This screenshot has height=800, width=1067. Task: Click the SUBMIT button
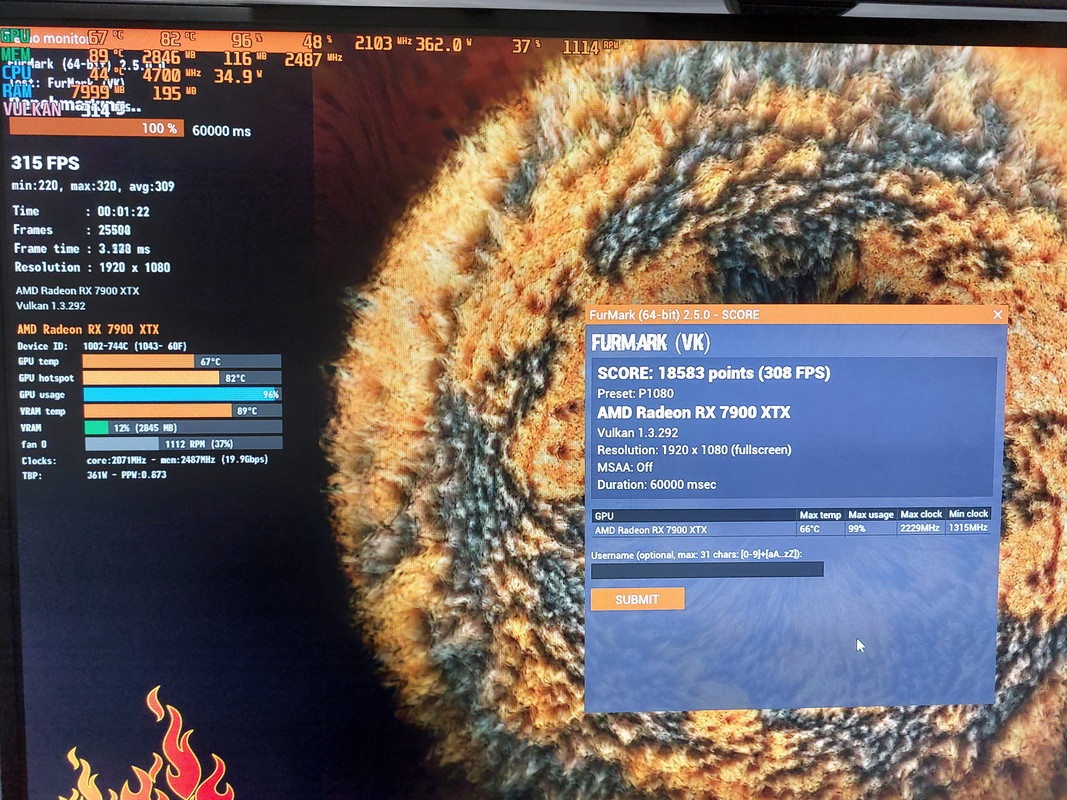(x=637, y=599)
